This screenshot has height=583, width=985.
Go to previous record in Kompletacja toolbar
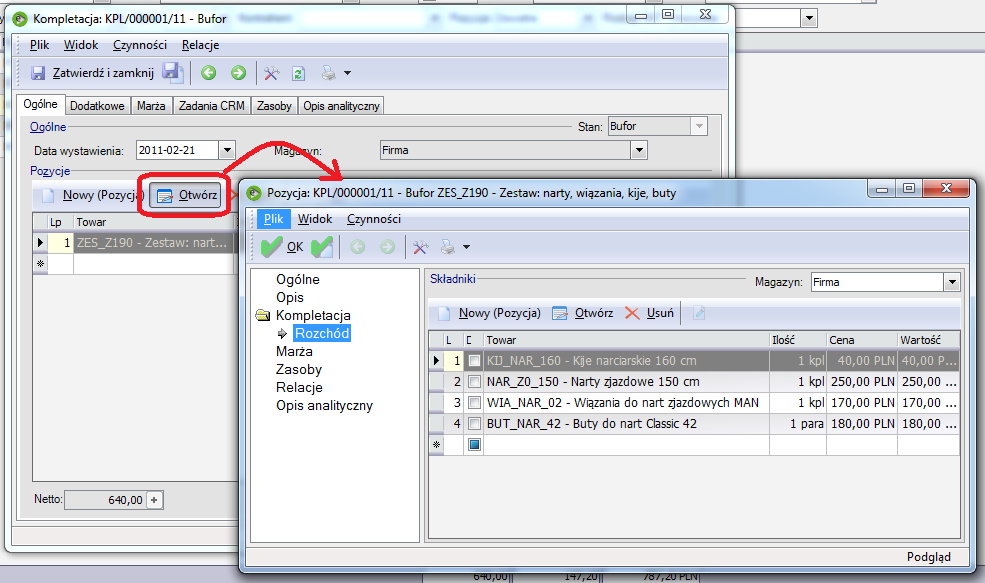(x=209, y=73)
